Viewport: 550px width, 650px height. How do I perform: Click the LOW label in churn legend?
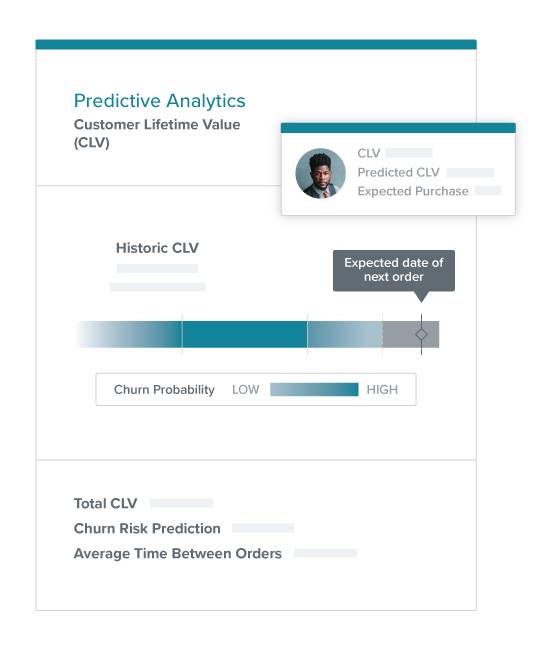coord(246,390)
